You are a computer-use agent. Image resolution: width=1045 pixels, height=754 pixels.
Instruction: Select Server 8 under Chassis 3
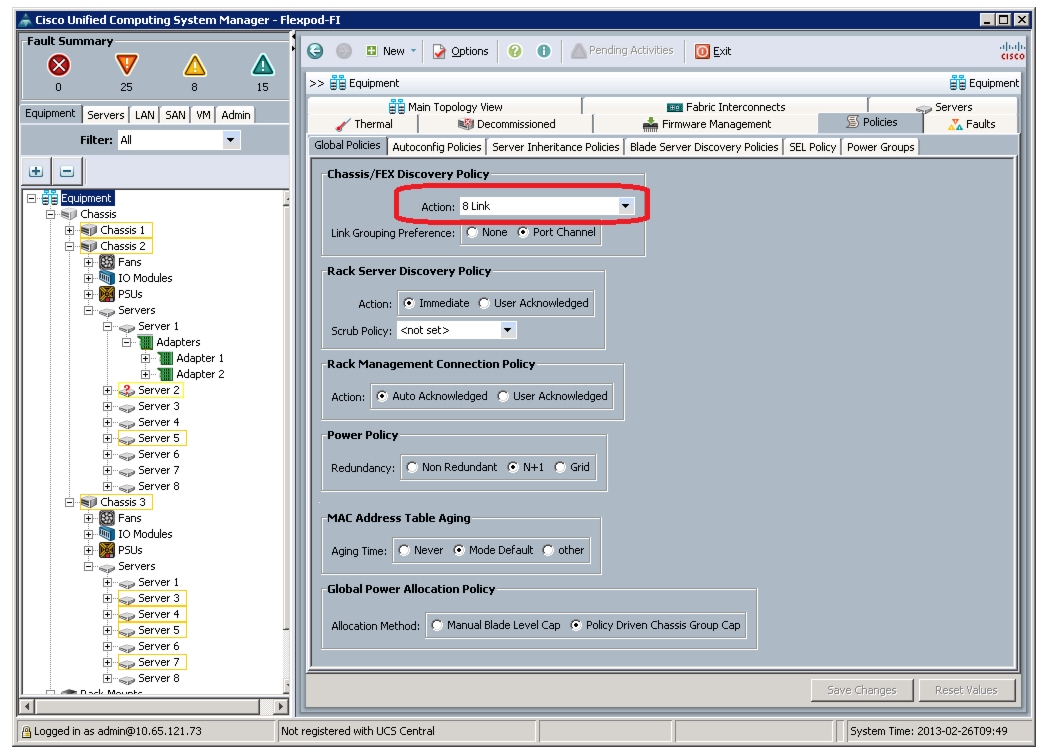point(159,678)
